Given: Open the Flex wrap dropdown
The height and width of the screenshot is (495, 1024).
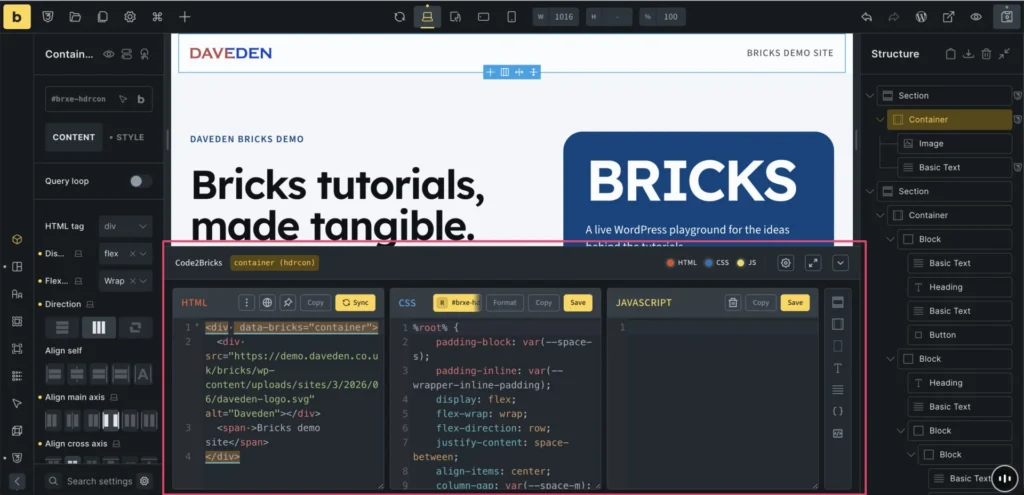Looking at the screenshot, I should (125, 281).
